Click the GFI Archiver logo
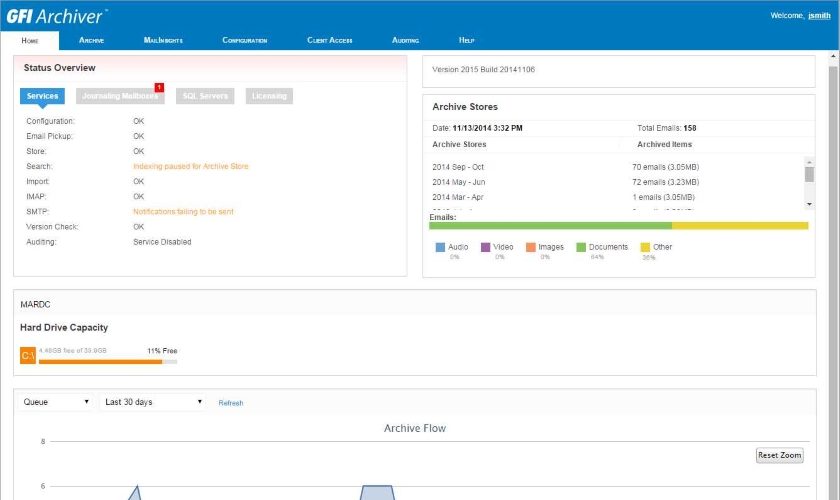840x500 pixels. point(57,17)
